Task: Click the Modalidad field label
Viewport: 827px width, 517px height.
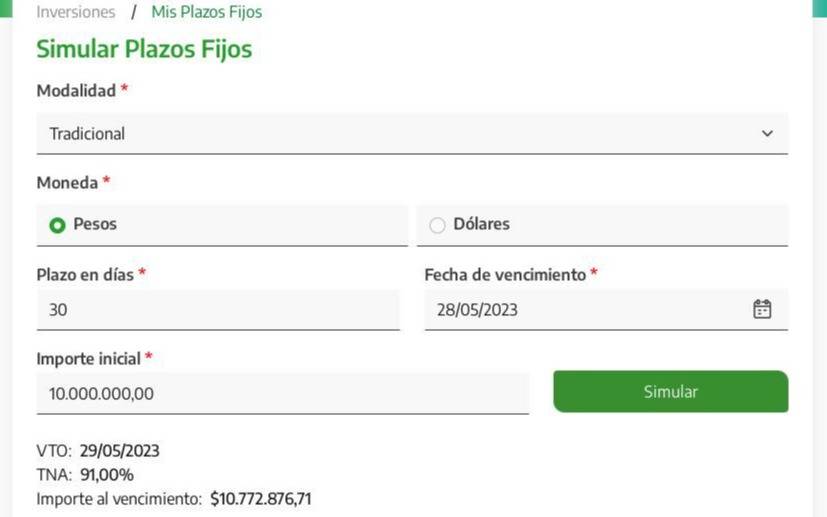Action: click(76, 91)
